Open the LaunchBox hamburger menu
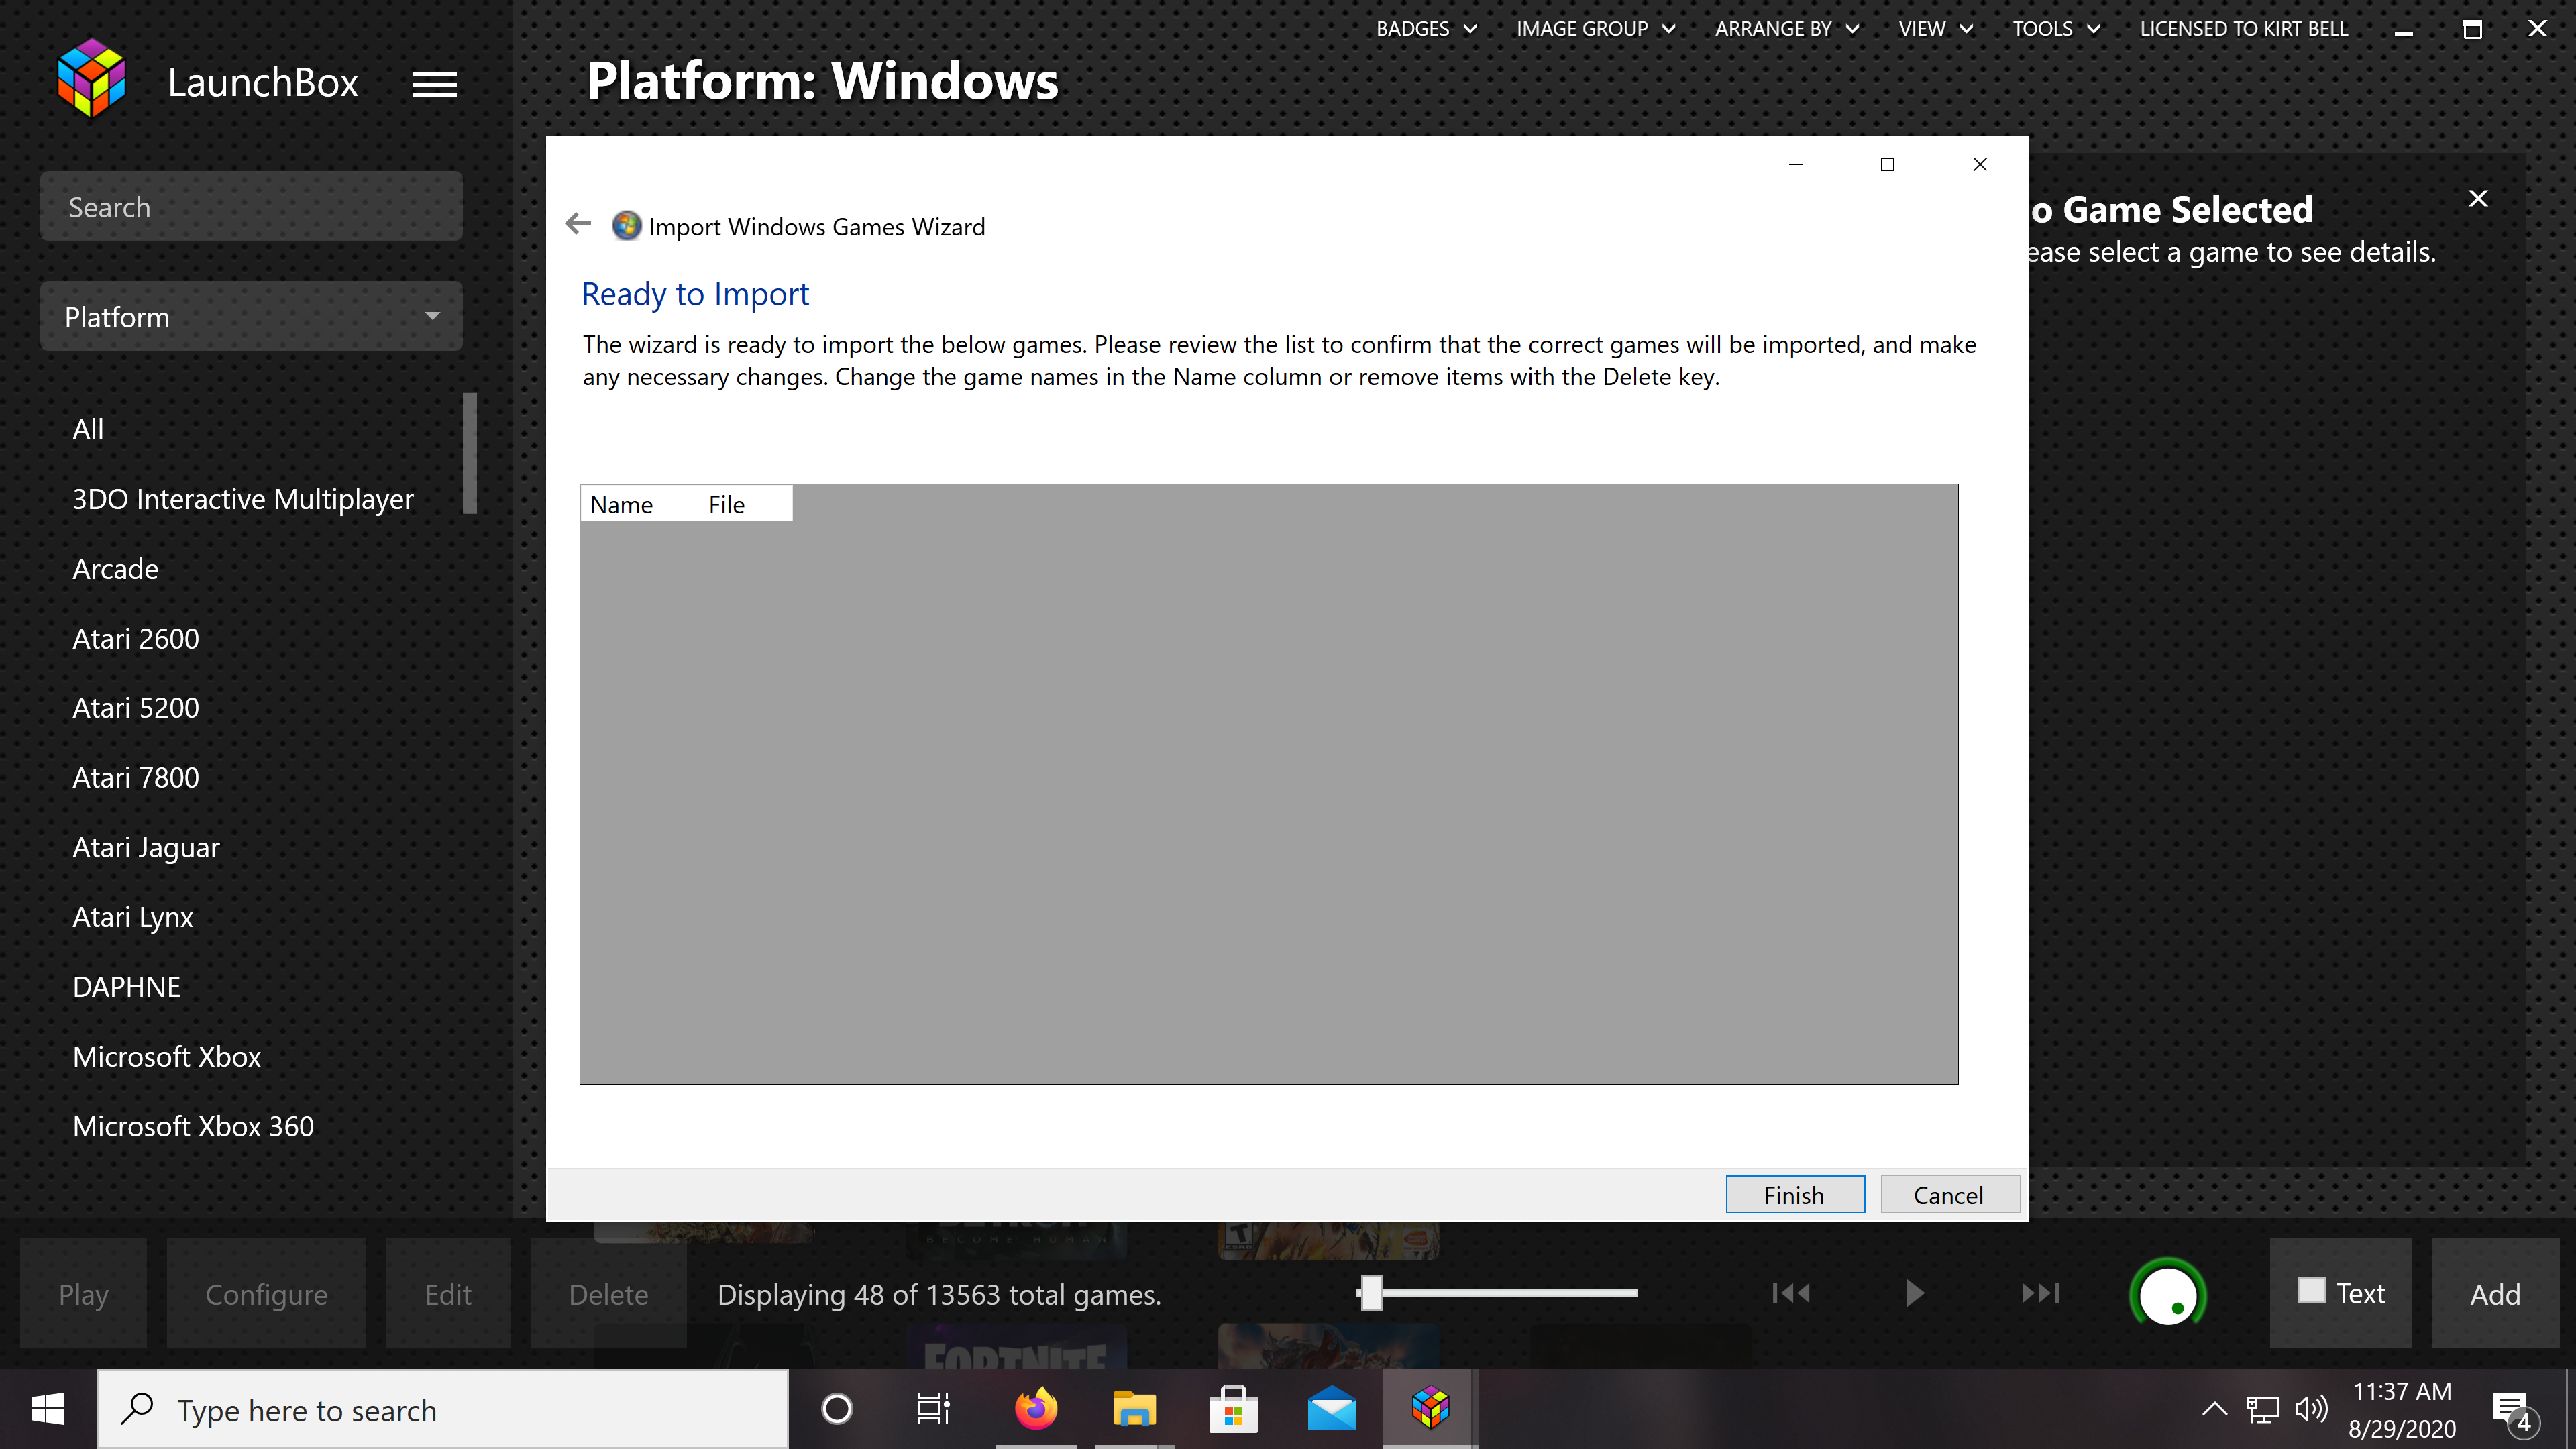Image resolution: width=2576 pixels, height=1449 pixels. pyautogui.click(x=434, y=84)
